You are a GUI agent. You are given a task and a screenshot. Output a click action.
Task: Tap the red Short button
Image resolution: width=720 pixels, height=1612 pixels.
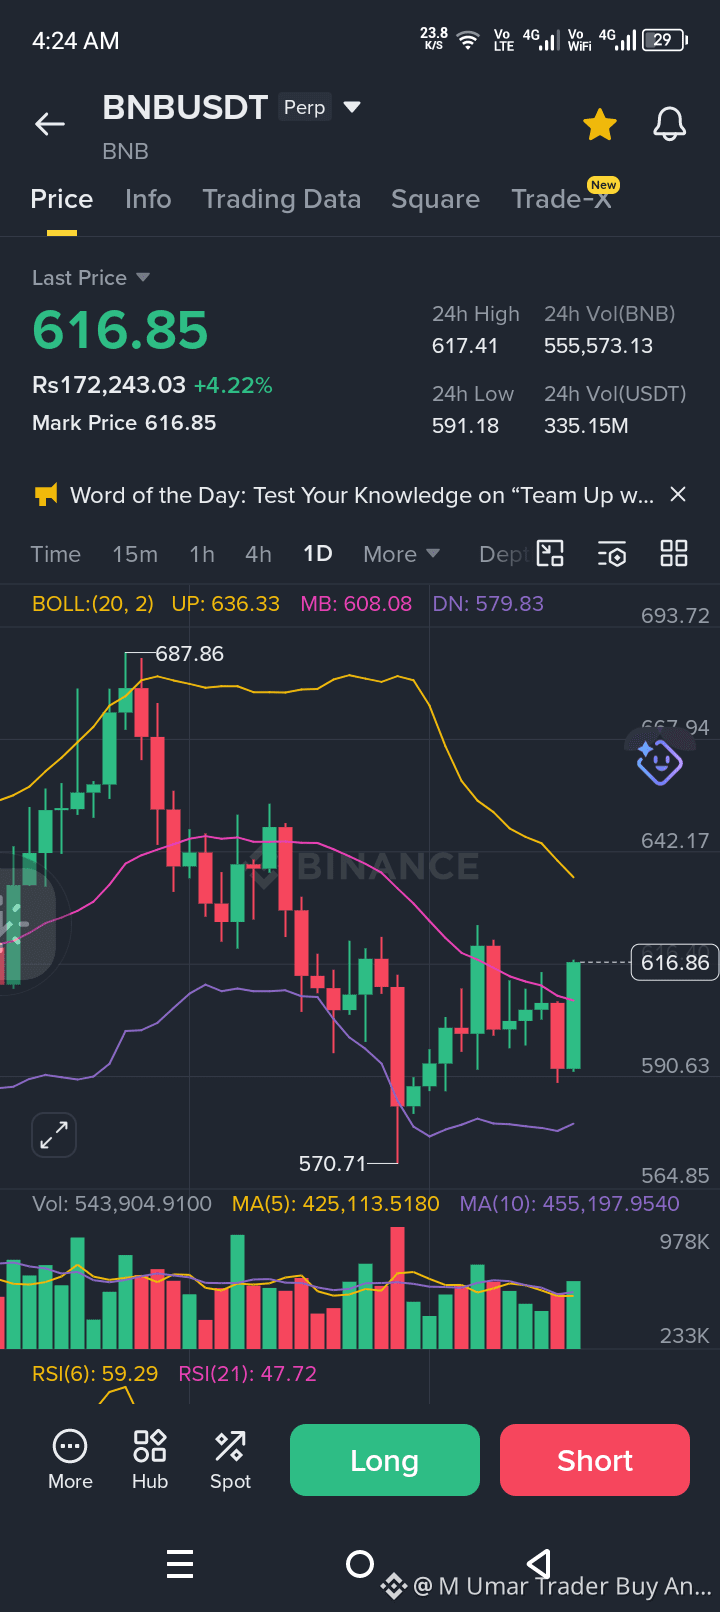tap(595, 1460)
